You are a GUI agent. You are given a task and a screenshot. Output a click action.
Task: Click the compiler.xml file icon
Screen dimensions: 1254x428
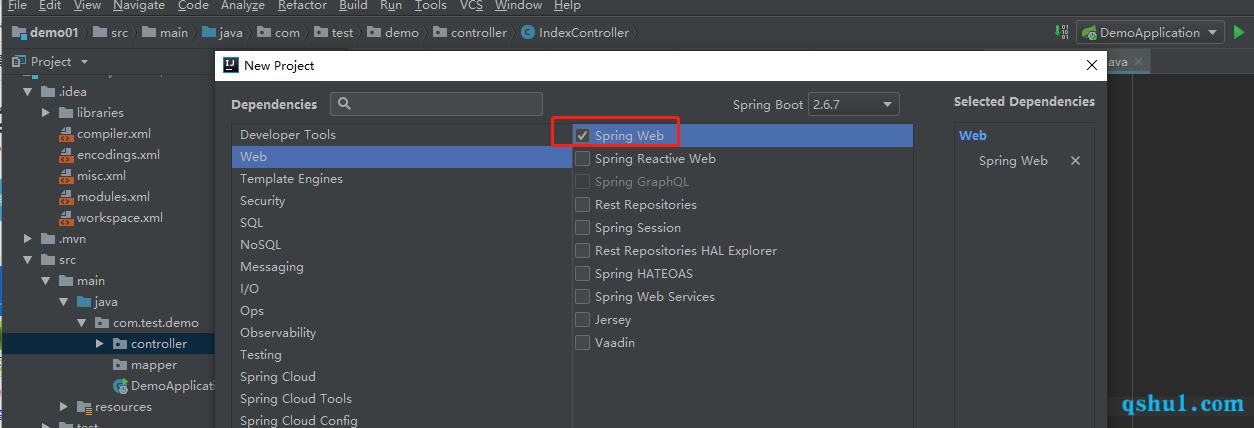coord(66,134)
